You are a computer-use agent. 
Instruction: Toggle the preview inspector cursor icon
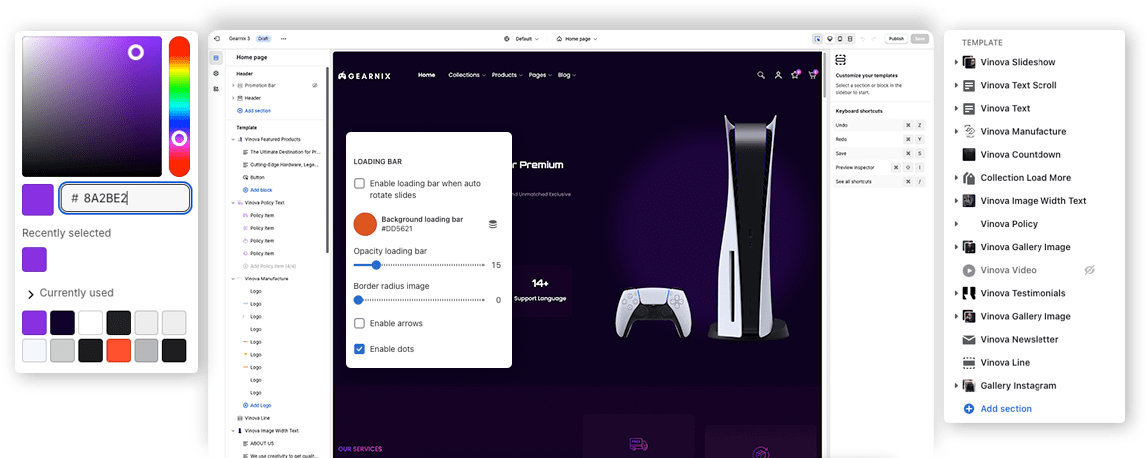point(817,39)
